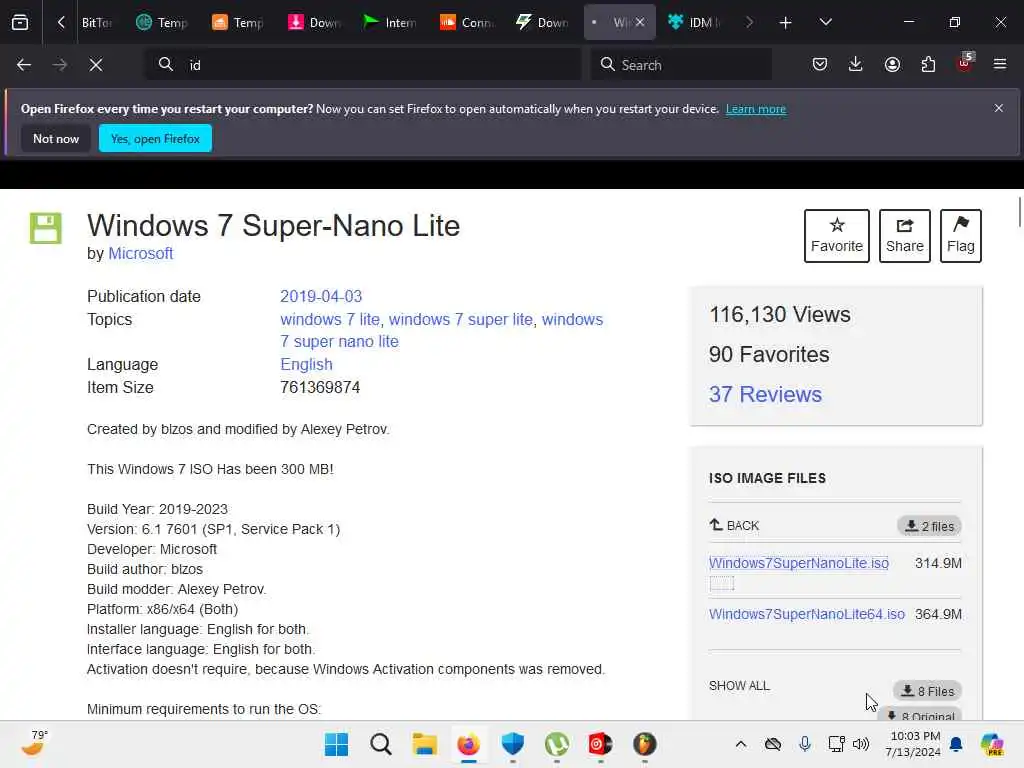Download the 2 files bundle
Image resolution: width=1024 pixels, height=768 pixels.
[929, 526]
